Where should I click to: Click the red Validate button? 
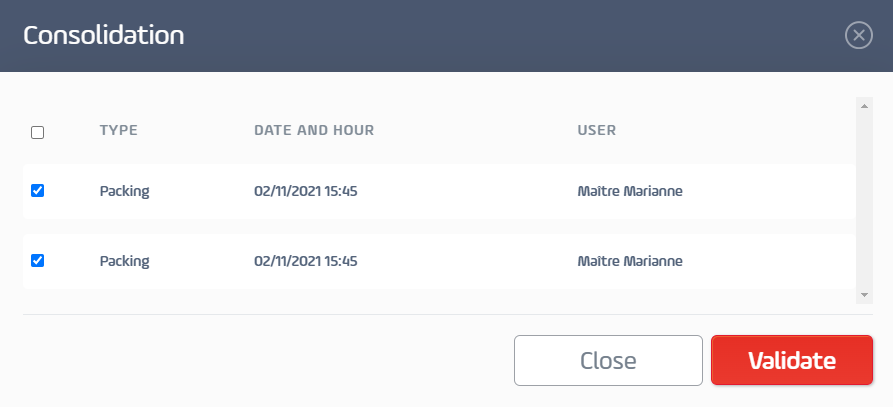pyautogui.click(x=792, y=360)
